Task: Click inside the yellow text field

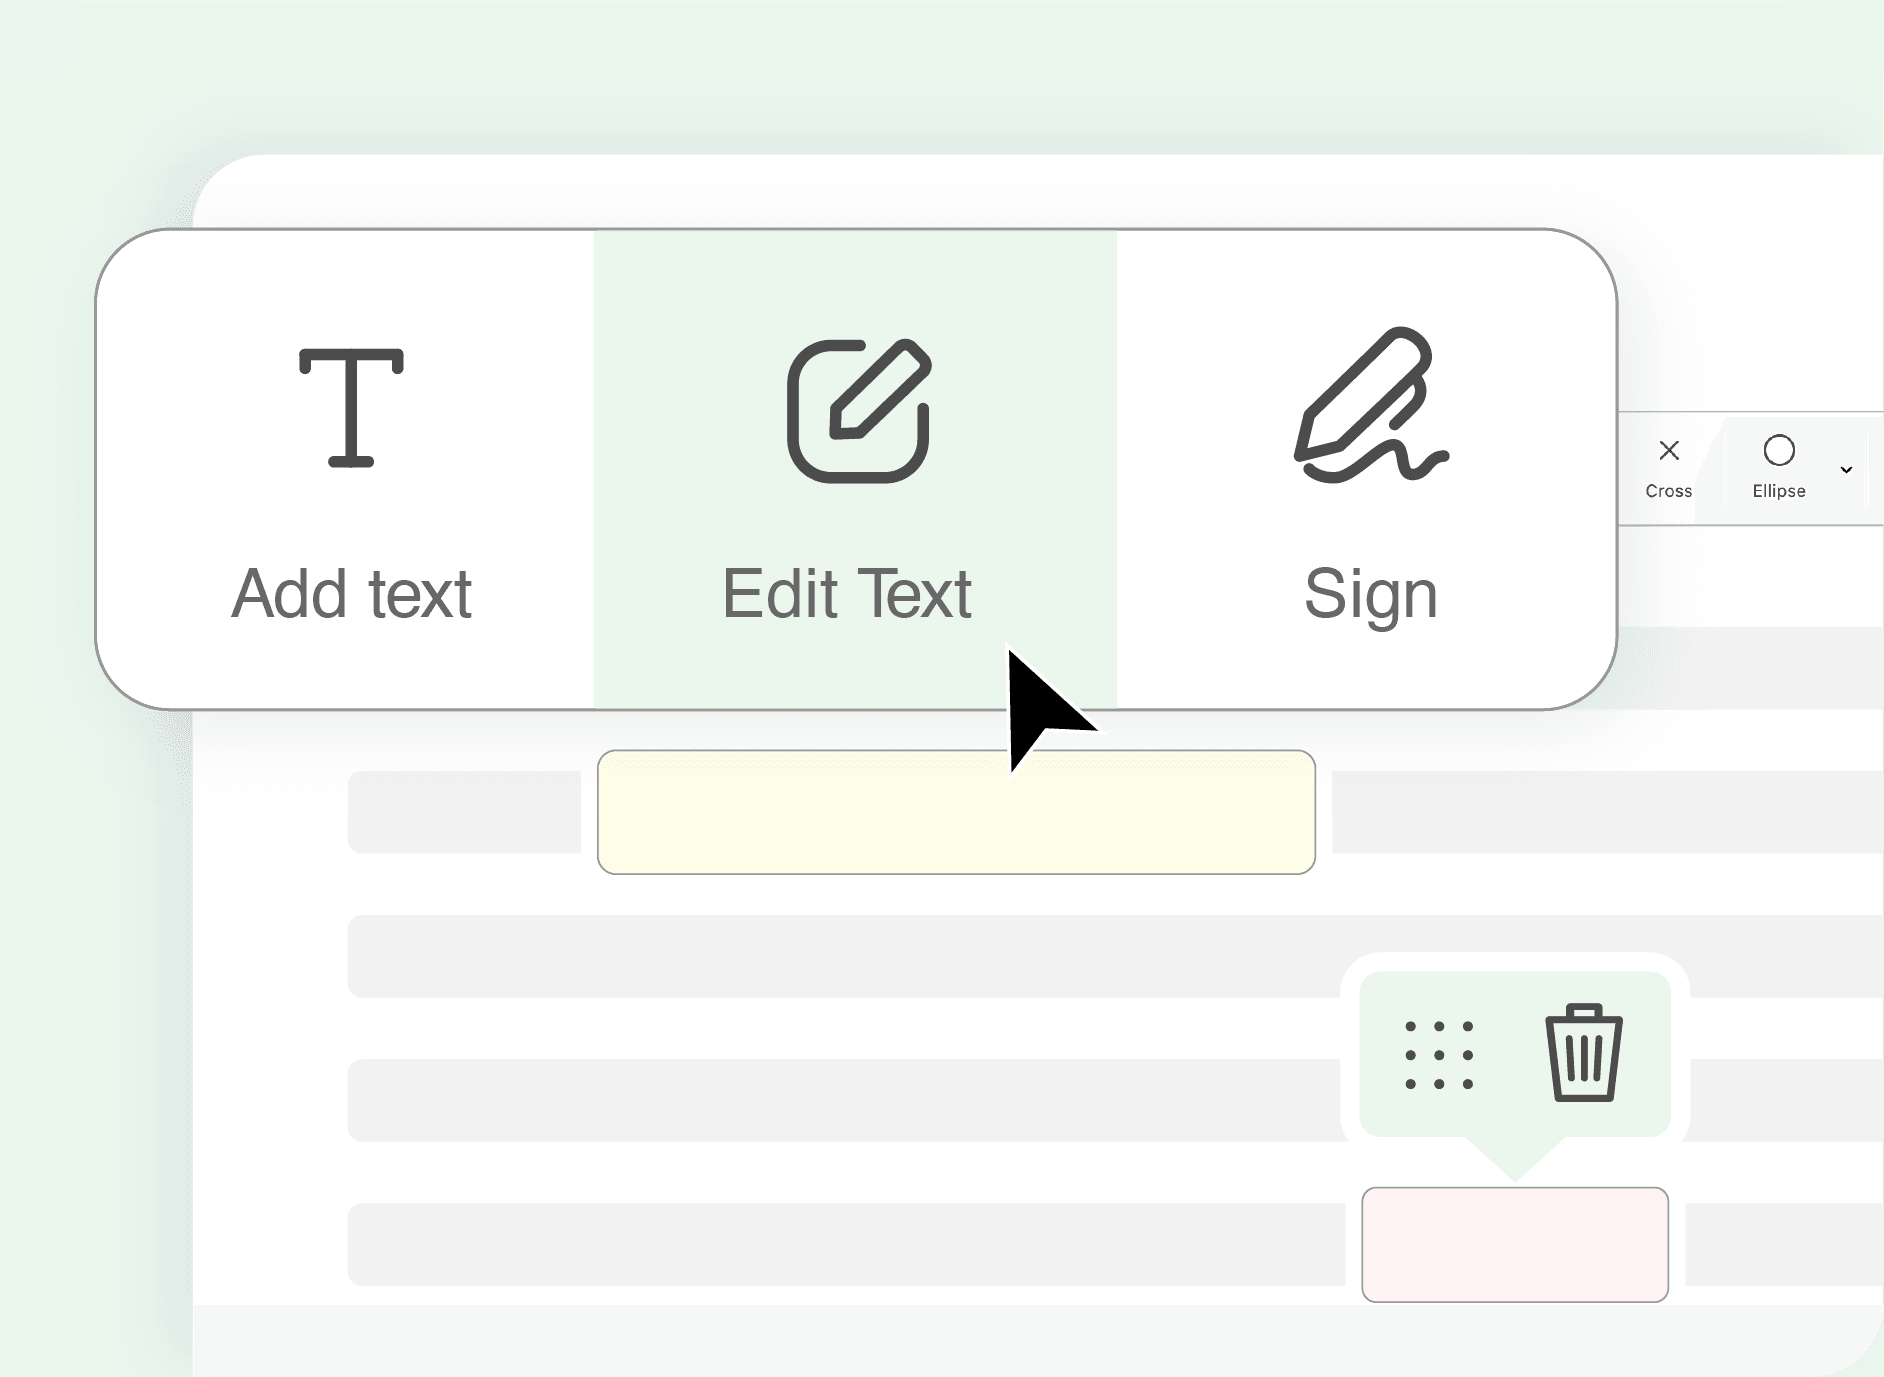Action: pyautogui.click(x=956, y=812)
